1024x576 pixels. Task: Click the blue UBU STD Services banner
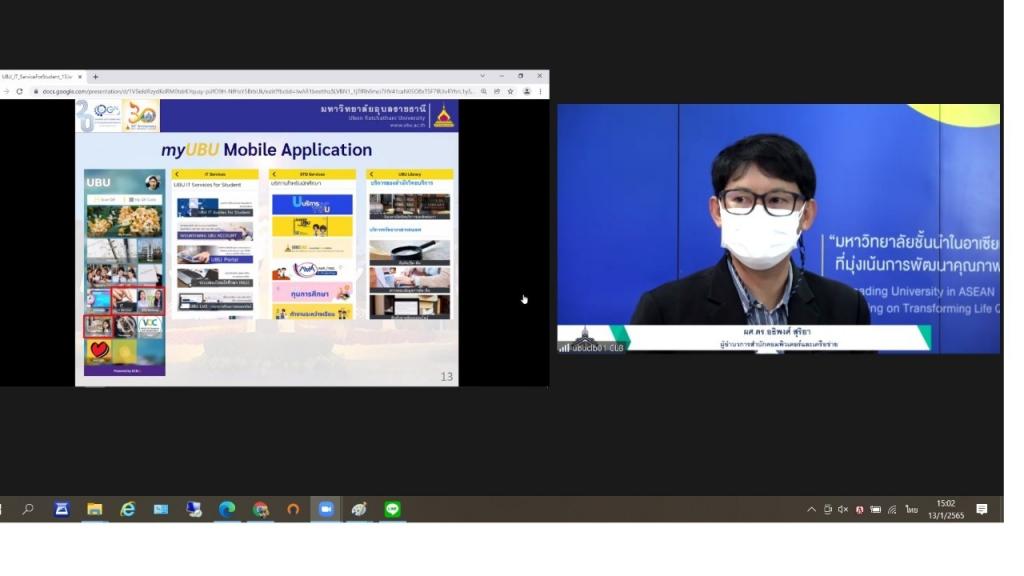pyautogui.click(x=312, y=204)
